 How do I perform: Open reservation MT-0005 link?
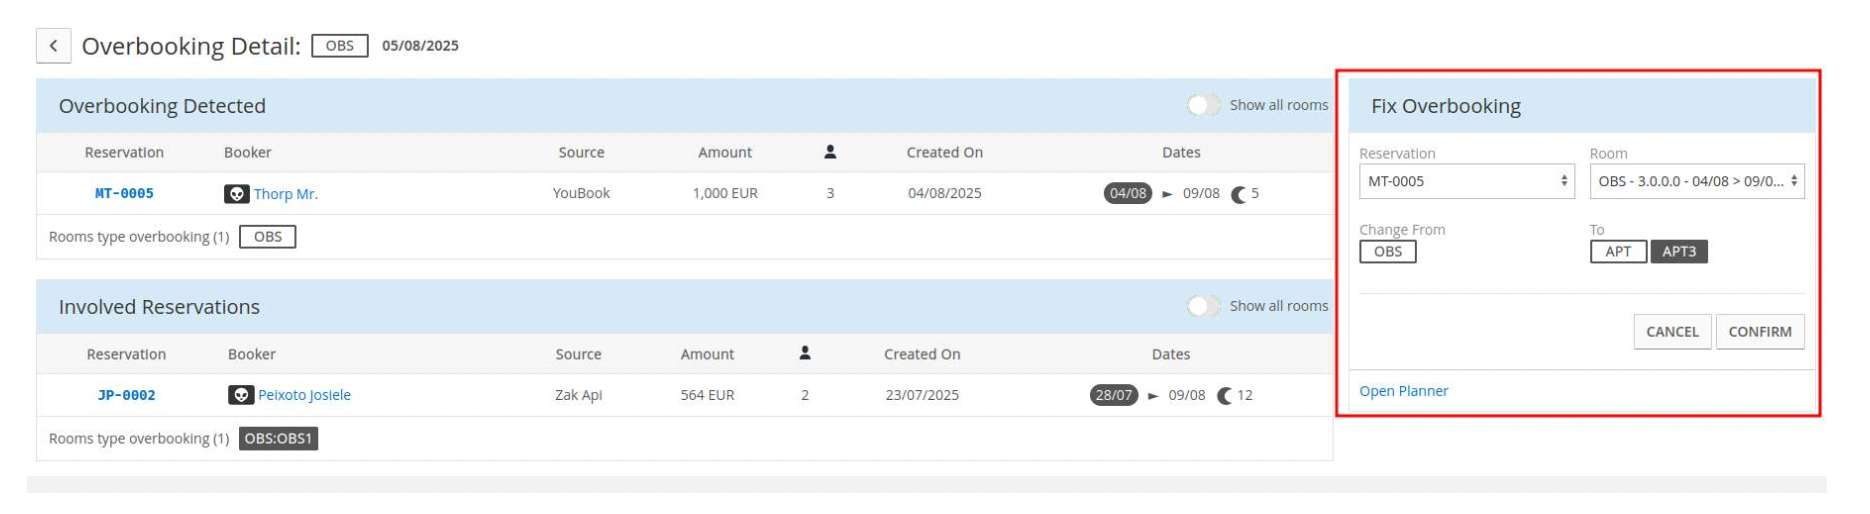[x=124, y=193]
